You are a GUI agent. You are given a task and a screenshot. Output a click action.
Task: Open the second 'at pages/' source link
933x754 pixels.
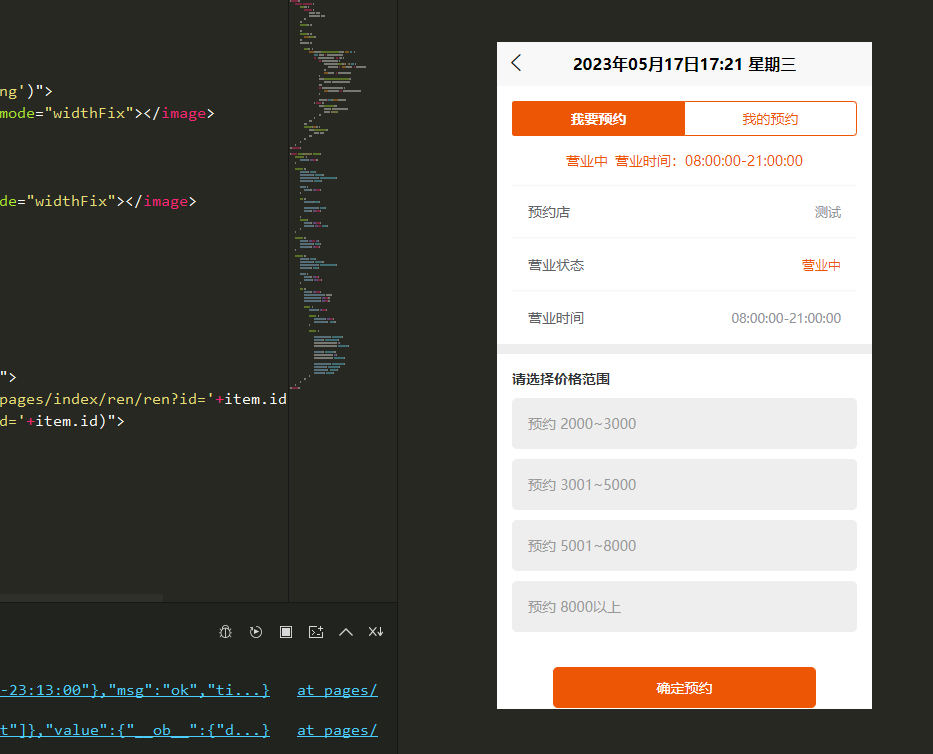coord(337,730)
